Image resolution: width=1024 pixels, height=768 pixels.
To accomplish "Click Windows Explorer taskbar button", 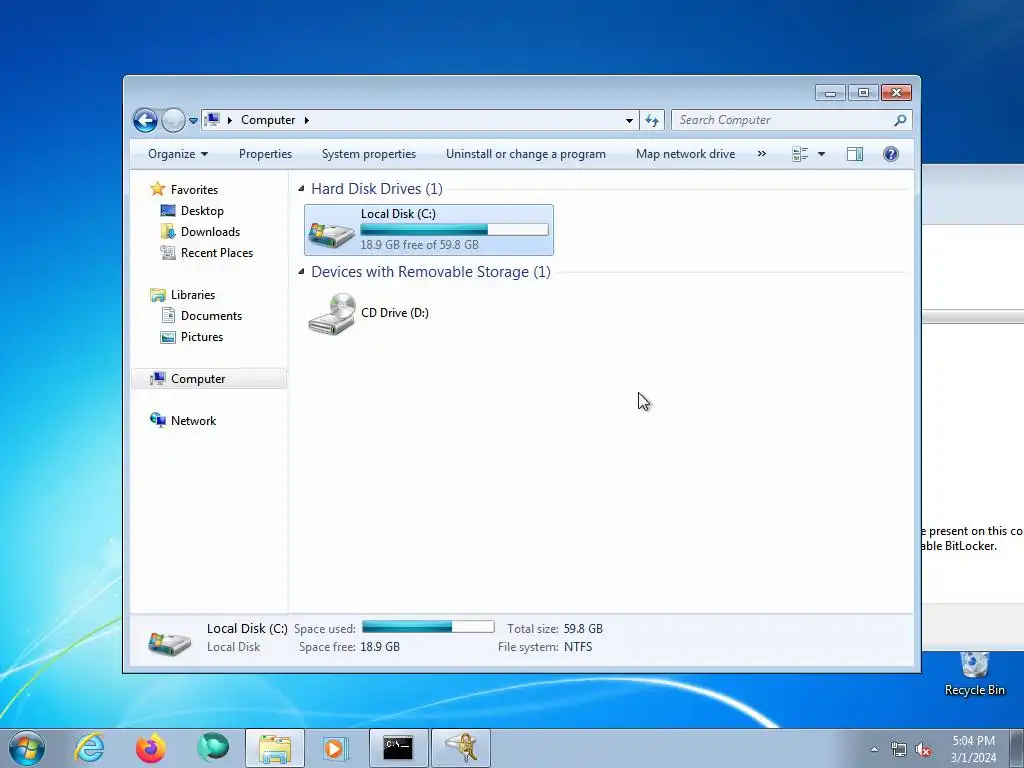I will pyautogui.click(x=275, y=748).
